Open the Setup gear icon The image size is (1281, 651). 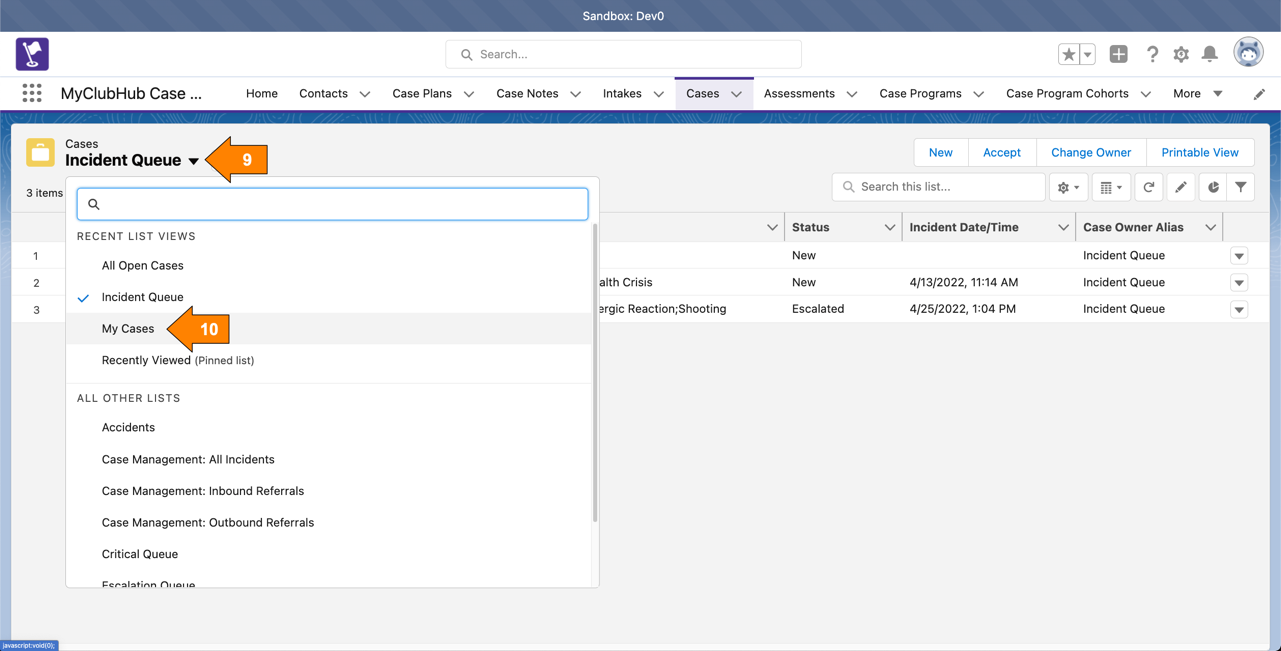1181,55
